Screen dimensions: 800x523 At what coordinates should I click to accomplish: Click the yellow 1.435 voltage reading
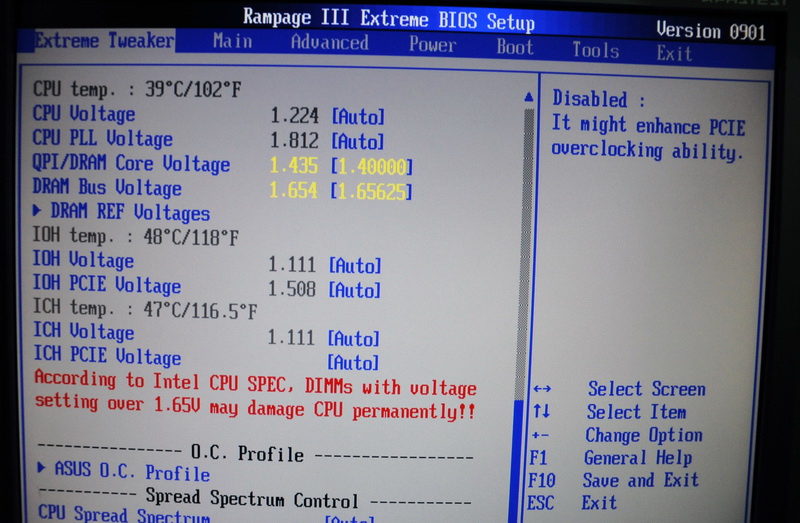[x=294, y=166]
